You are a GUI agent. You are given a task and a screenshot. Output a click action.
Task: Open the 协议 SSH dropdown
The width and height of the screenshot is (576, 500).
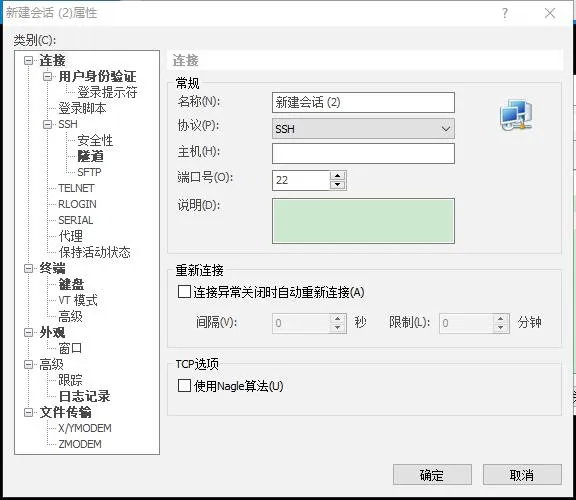(363, 129)
